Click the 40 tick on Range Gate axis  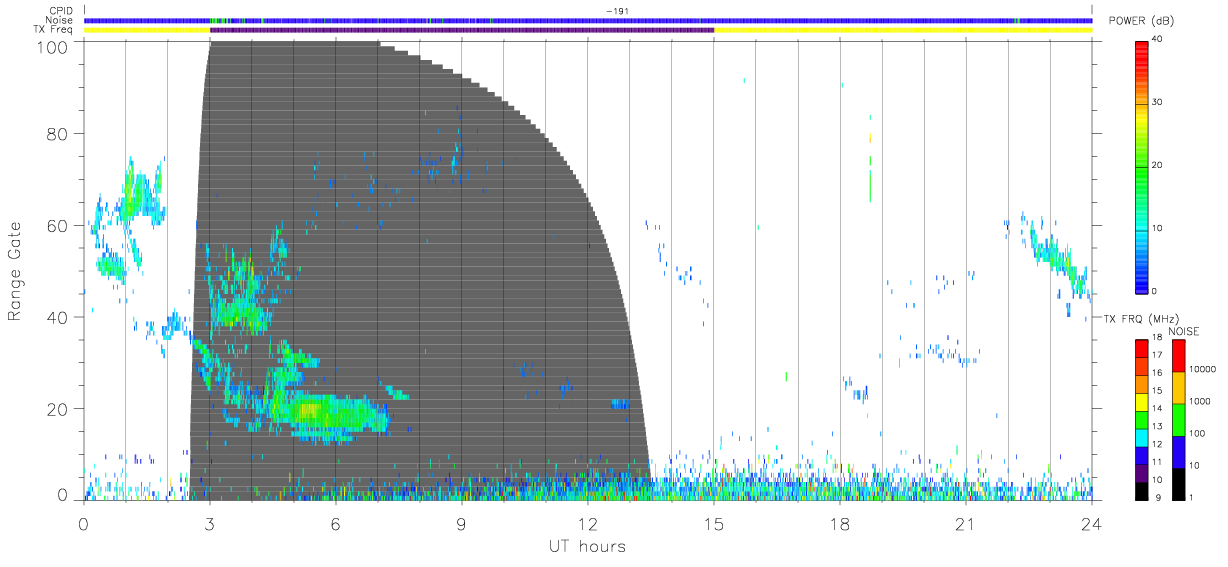[x=59, y=317]
